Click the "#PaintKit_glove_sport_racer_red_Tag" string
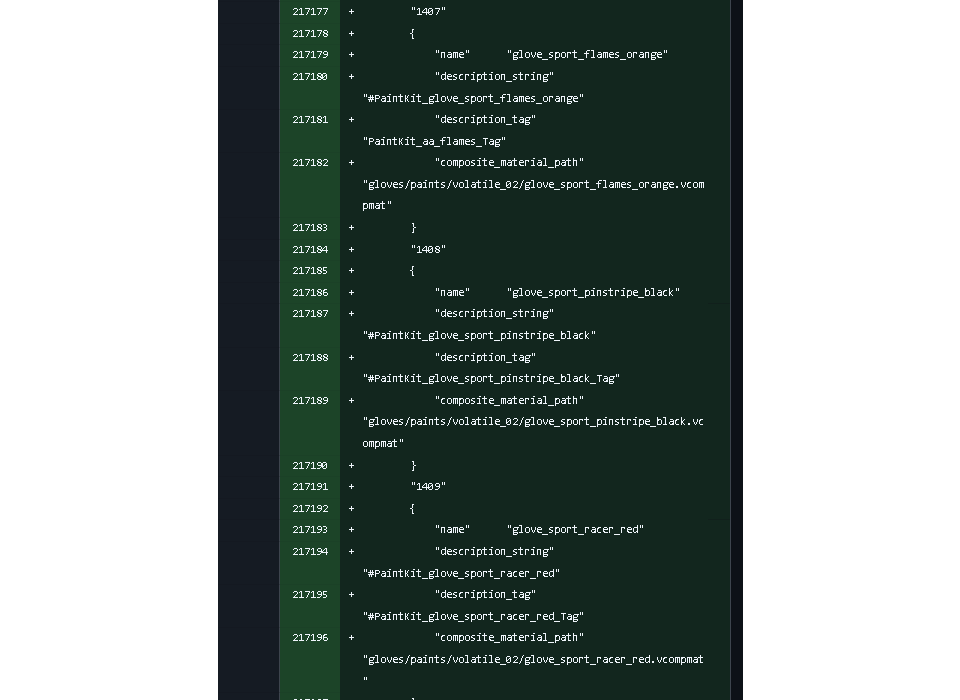This screenshot has width=960, height=700. (x=473, y=617)
